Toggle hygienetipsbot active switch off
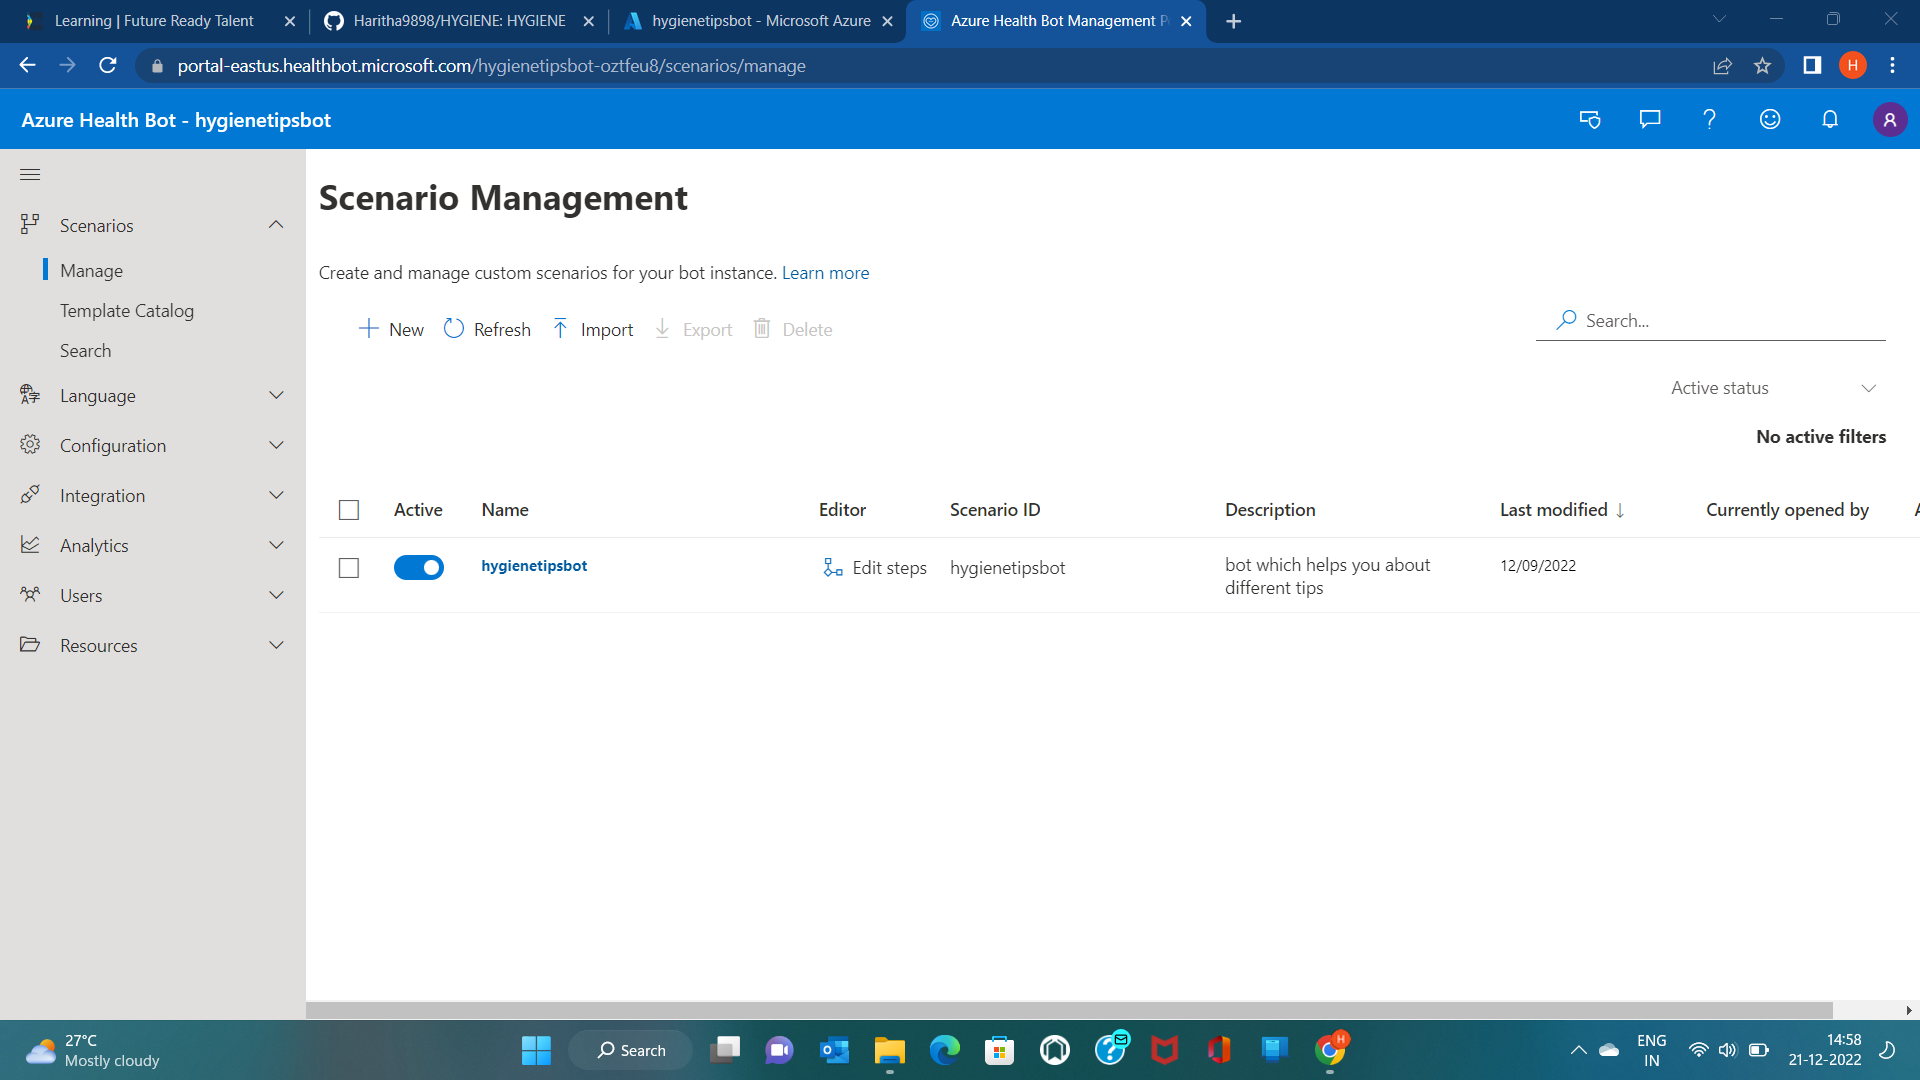Viewport: 1920px width, 1080px height. [418, 568]
